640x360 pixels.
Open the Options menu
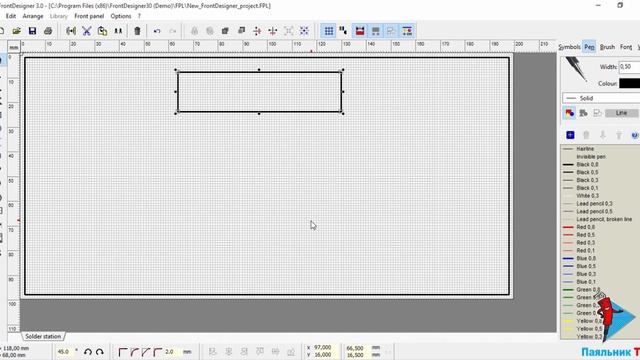point(121,16)
